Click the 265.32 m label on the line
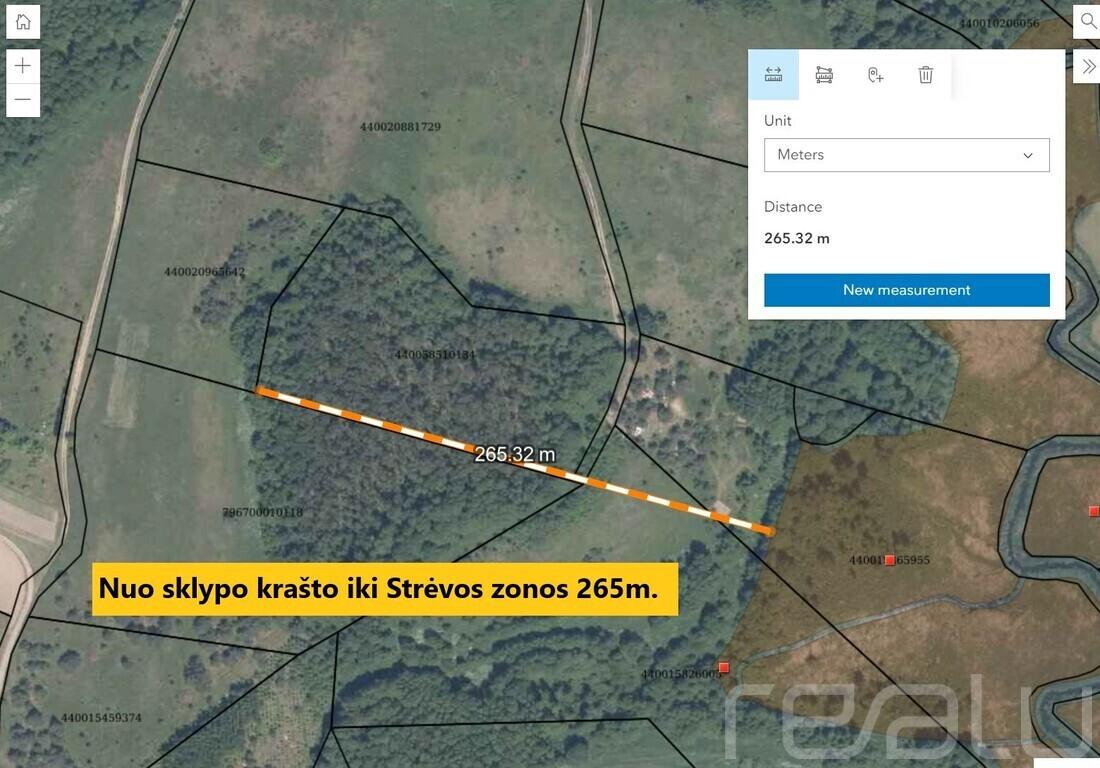1100x768 pixels. click(515, 454)
